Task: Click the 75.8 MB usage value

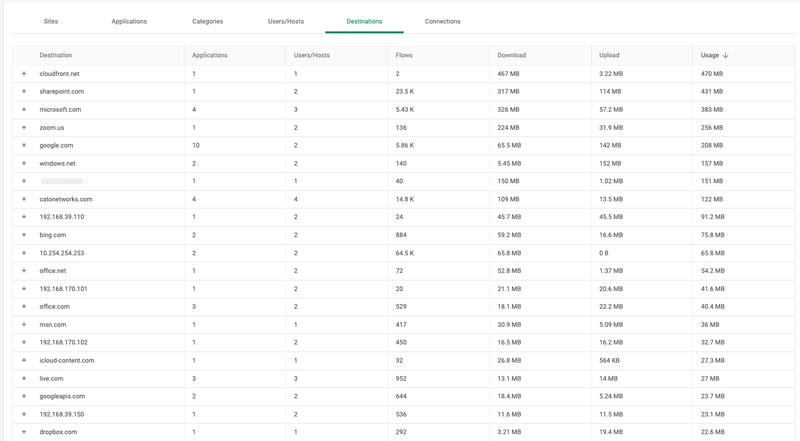Action: tap(713, 235)
